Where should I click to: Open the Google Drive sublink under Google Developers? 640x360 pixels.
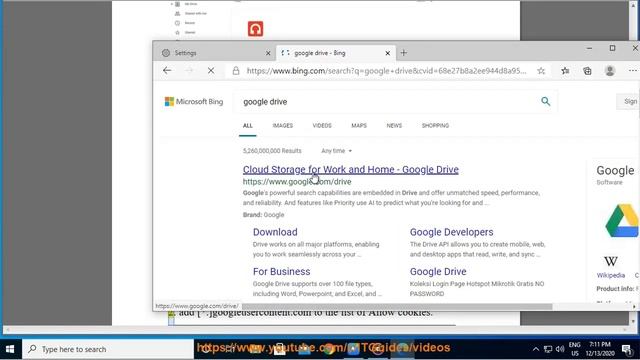tap(438, 271)
